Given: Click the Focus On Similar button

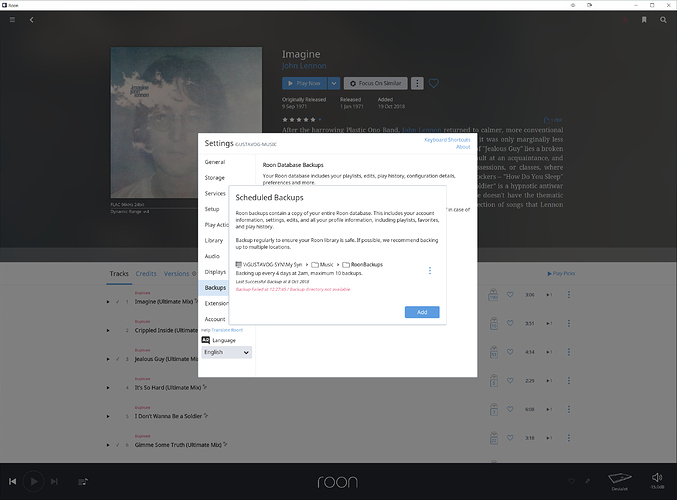Looking at the screenshot, I should 375,83.
